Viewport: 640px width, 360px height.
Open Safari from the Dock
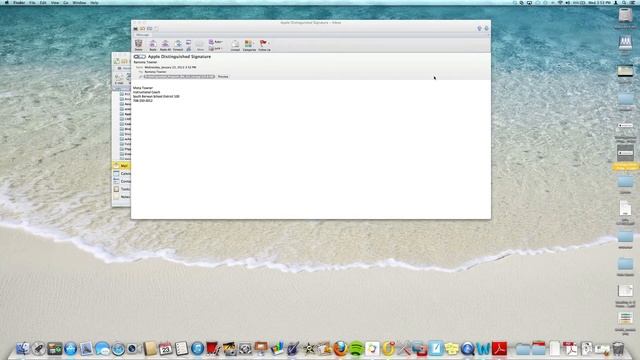pos(118,349)
